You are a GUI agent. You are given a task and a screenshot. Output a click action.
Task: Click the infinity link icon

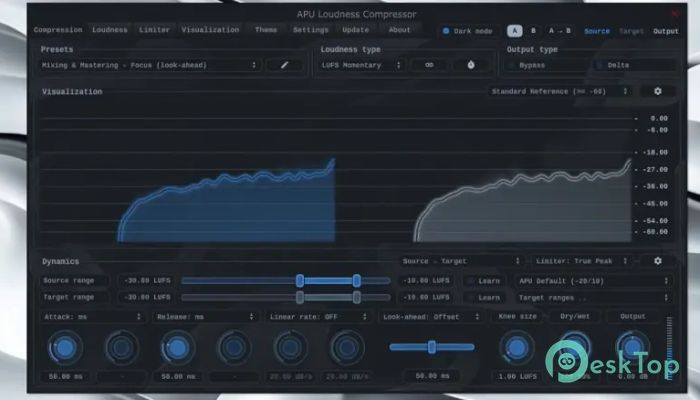428,65
